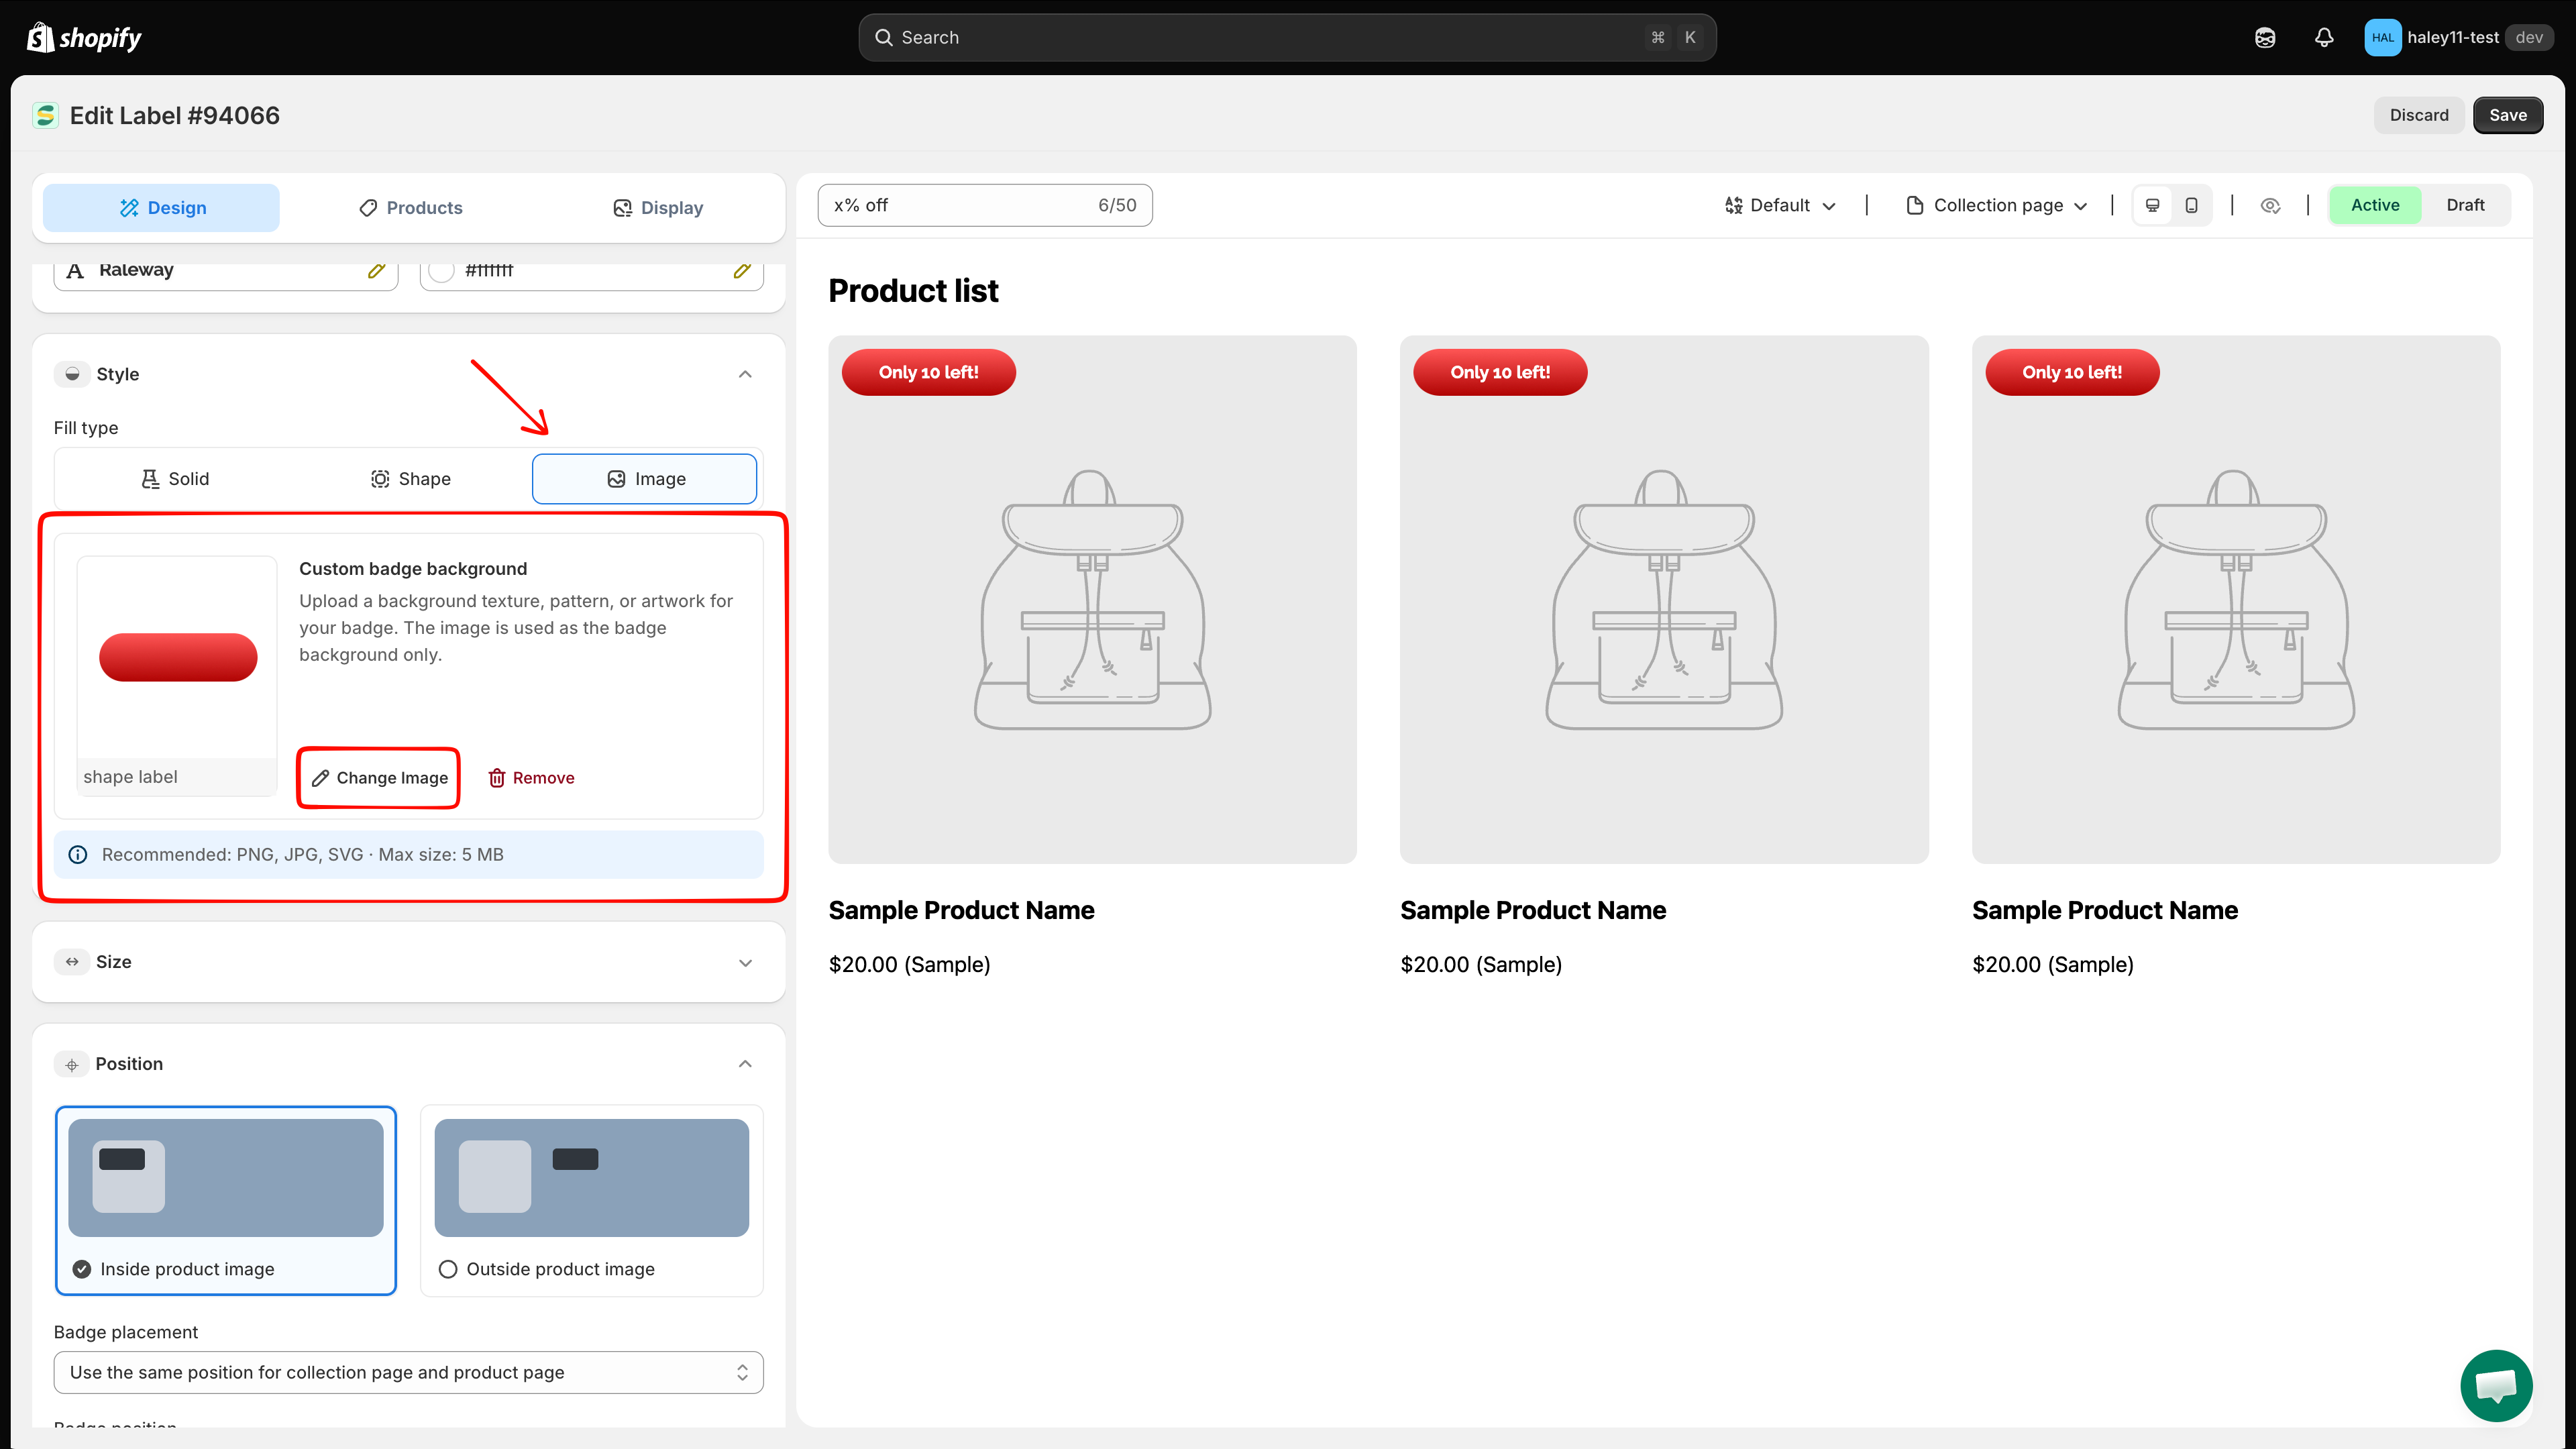Click the Discard button
2576x1449 pixels.
pyautogui.click(x=2419, y=115)
